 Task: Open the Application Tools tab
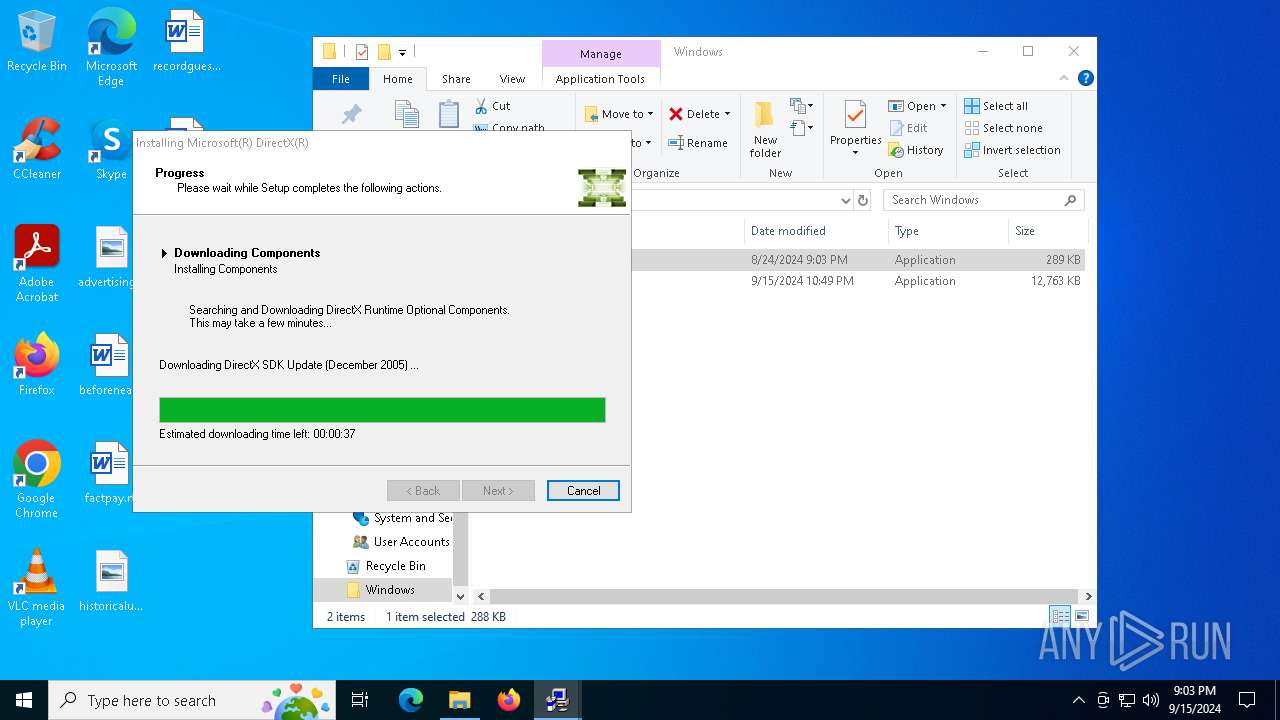click(x=600, y=79)
